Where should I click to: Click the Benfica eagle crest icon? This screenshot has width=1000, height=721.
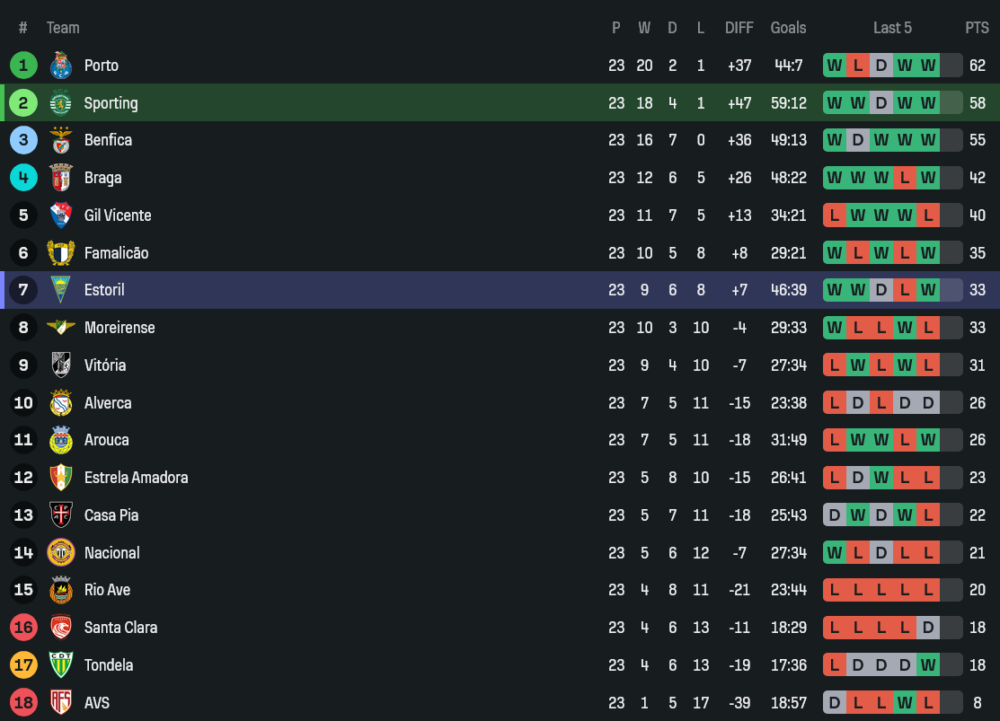[61, 140]
